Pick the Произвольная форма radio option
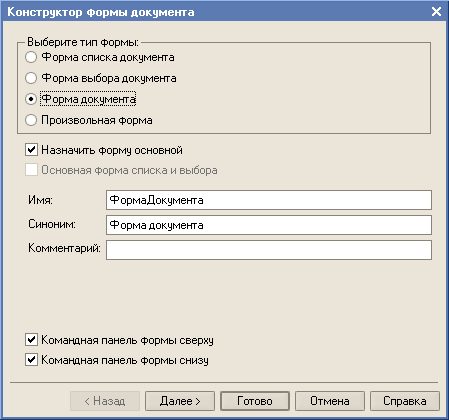Screen dimensions: 449x420 (31, 120)
